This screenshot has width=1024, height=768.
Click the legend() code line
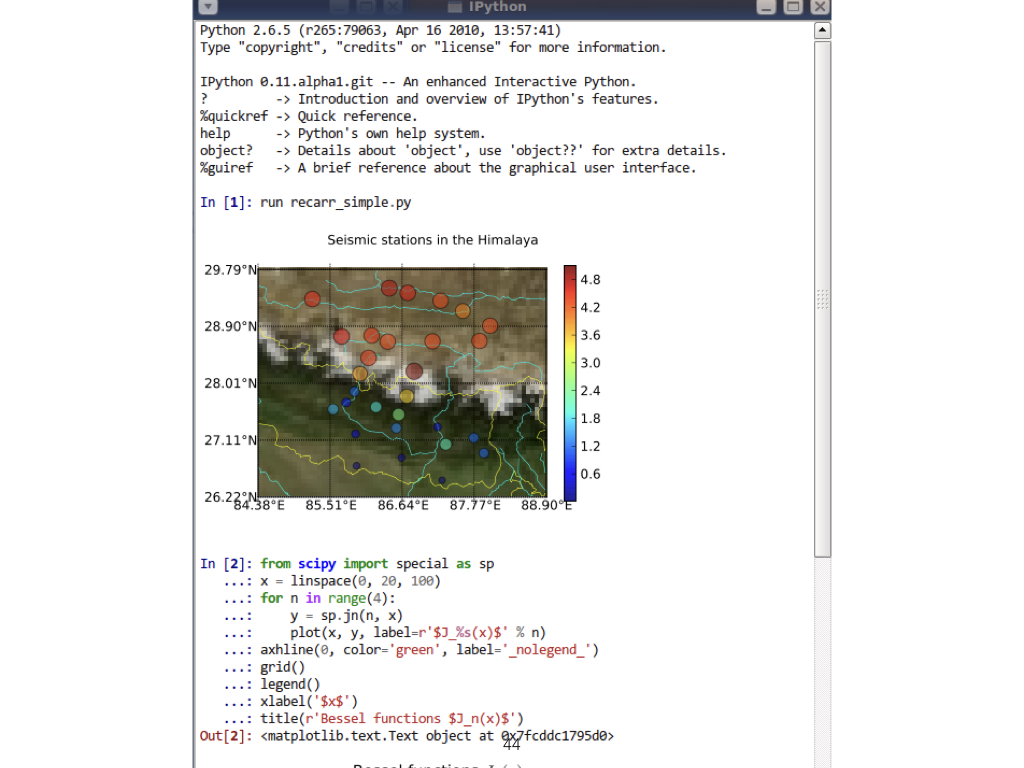[x=282, y=684]
